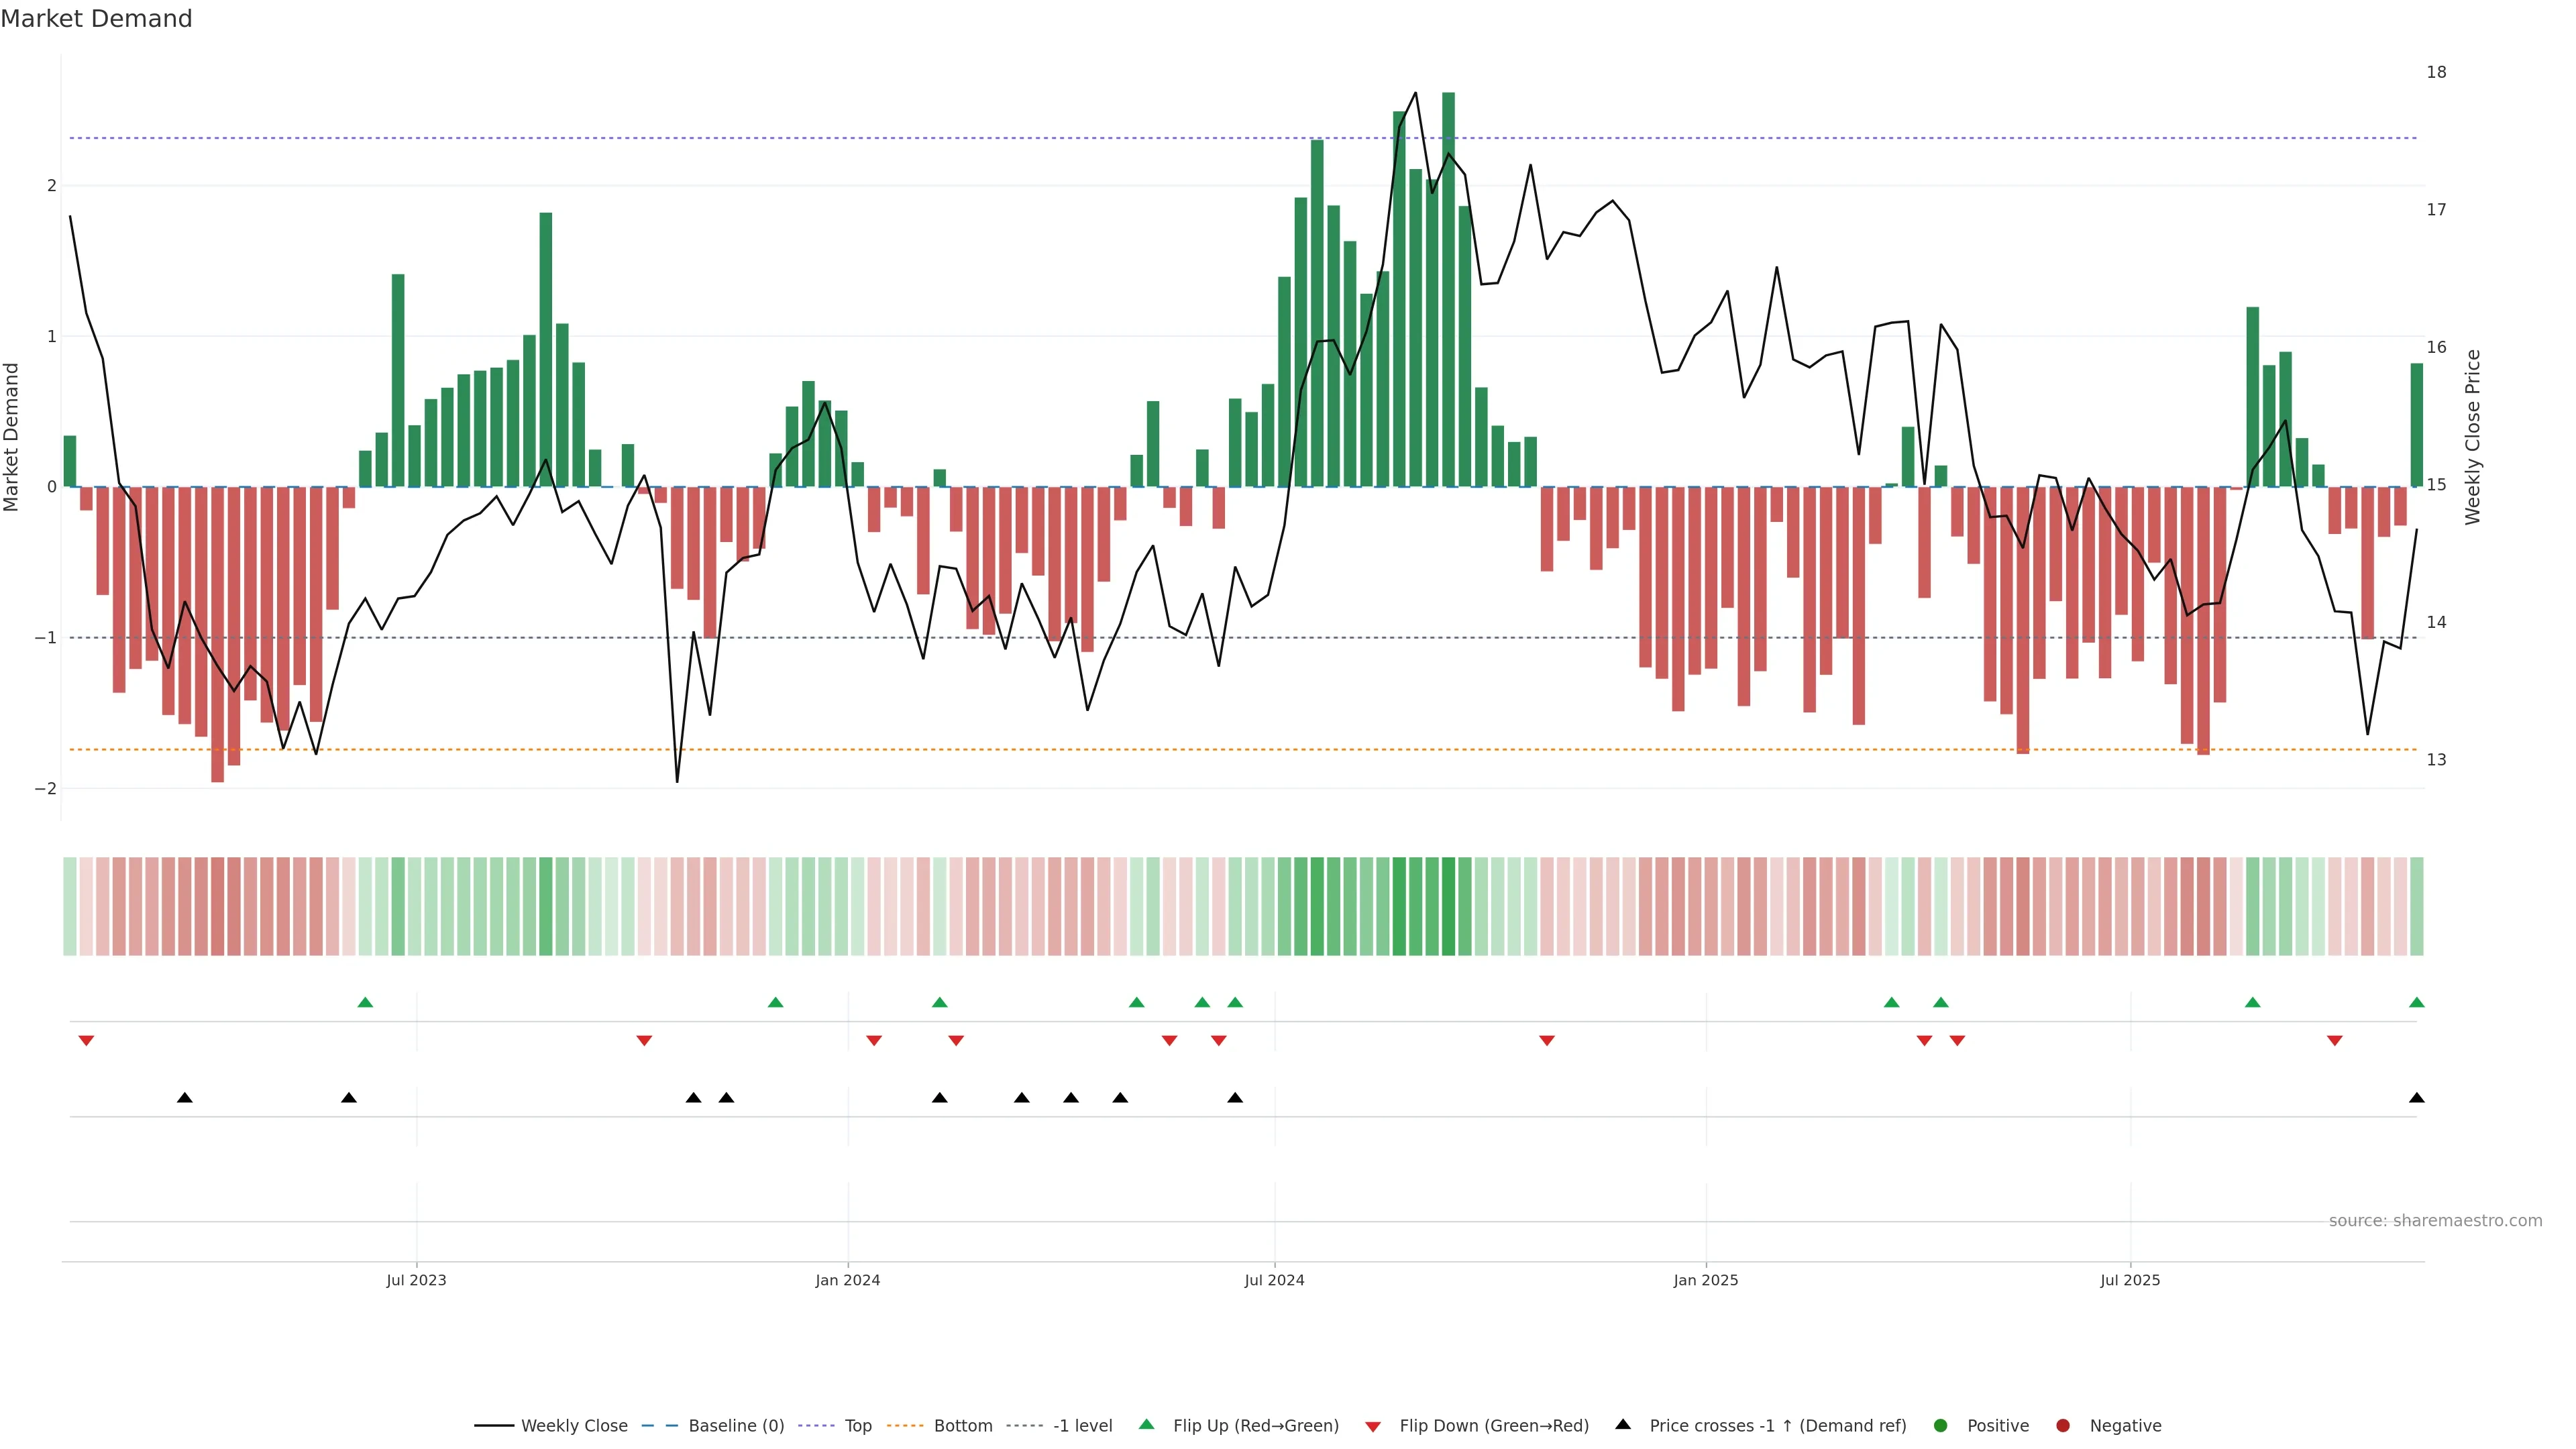The width and height of the screenshot is (2576, 1449).
Task: Click the dark red Negative circle legend icon
Action: [2063, 1426]
